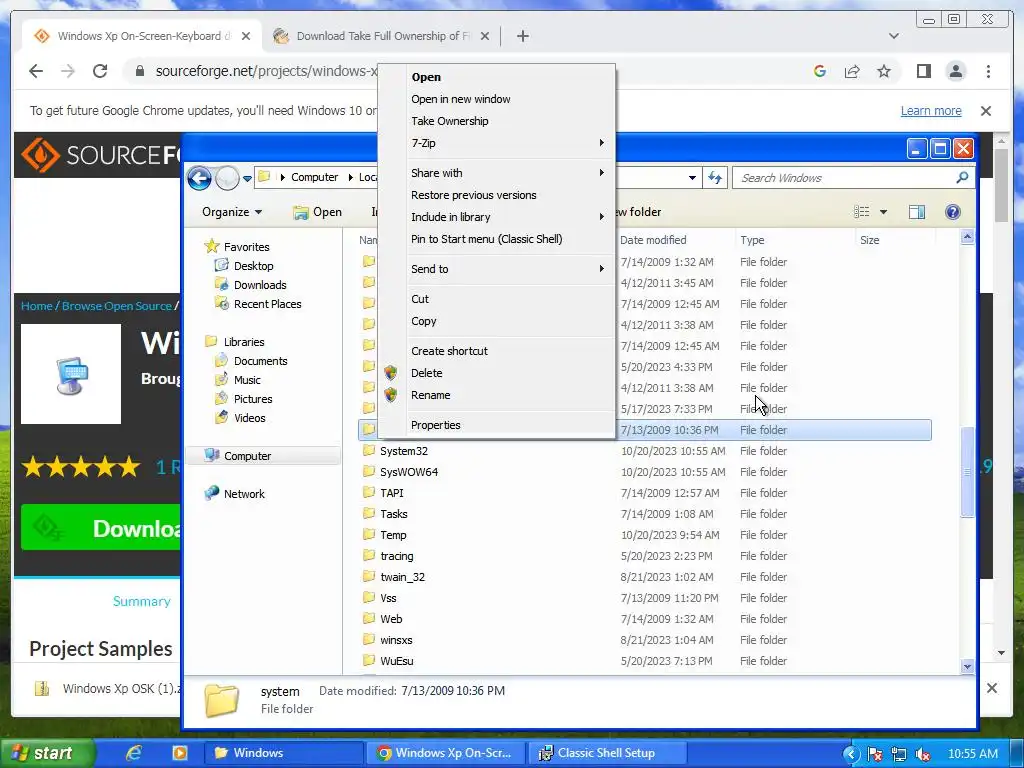This screenshot has height=768, width=1024.
Task: Click the red flag security tray icon
Action: (874, 754)
